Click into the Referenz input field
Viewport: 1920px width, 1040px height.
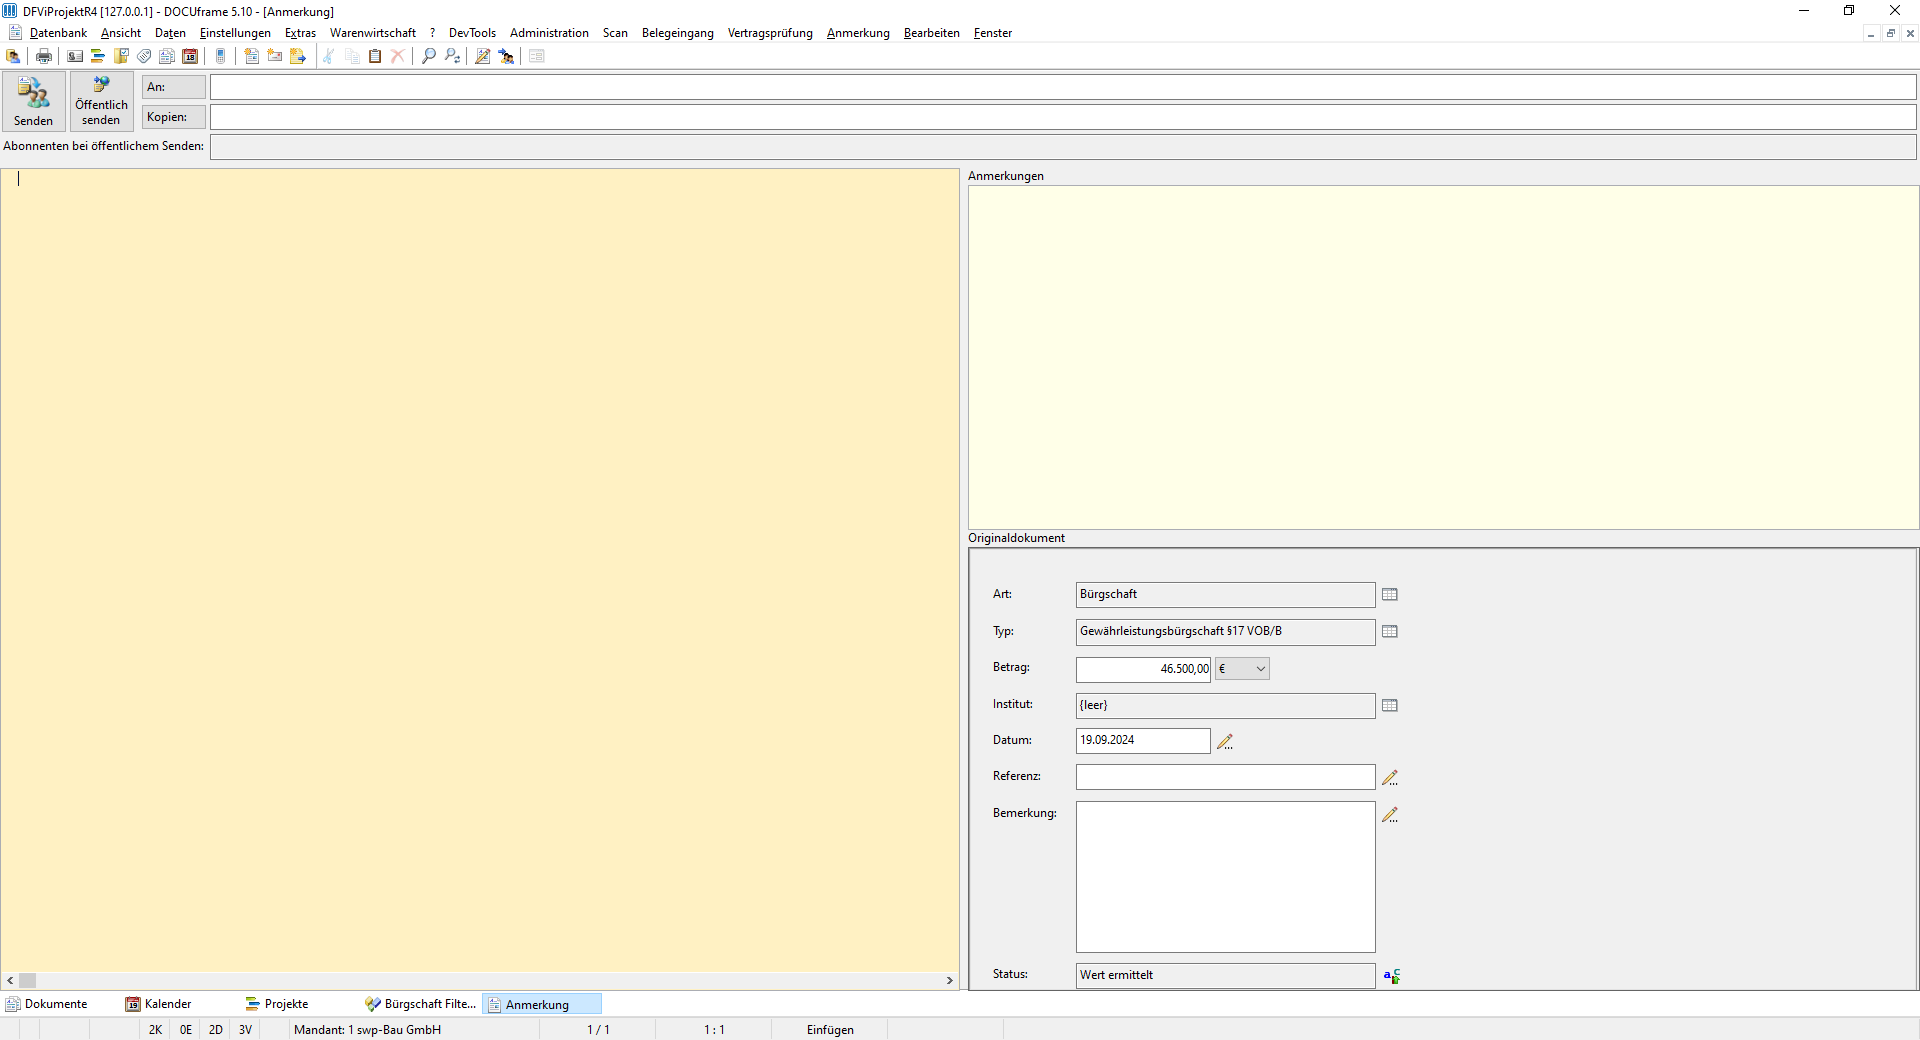(1225, 777)
